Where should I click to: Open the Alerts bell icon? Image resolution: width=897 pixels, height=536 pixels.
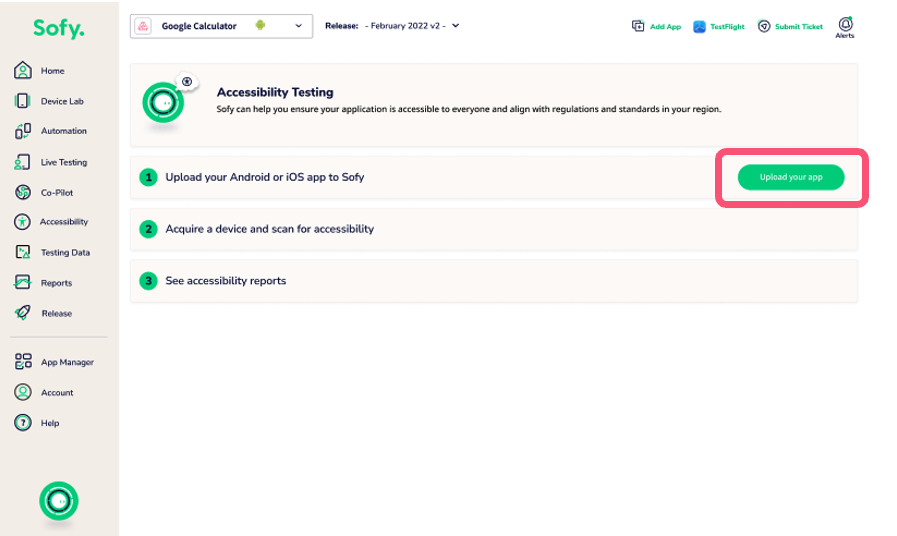click(x=845, y=24)
